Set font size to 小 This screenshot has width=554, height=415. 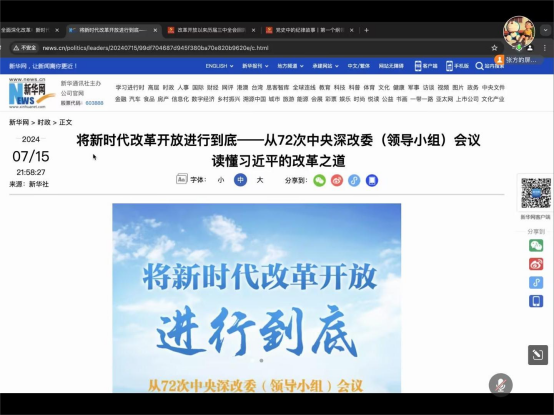click(221, 180)
